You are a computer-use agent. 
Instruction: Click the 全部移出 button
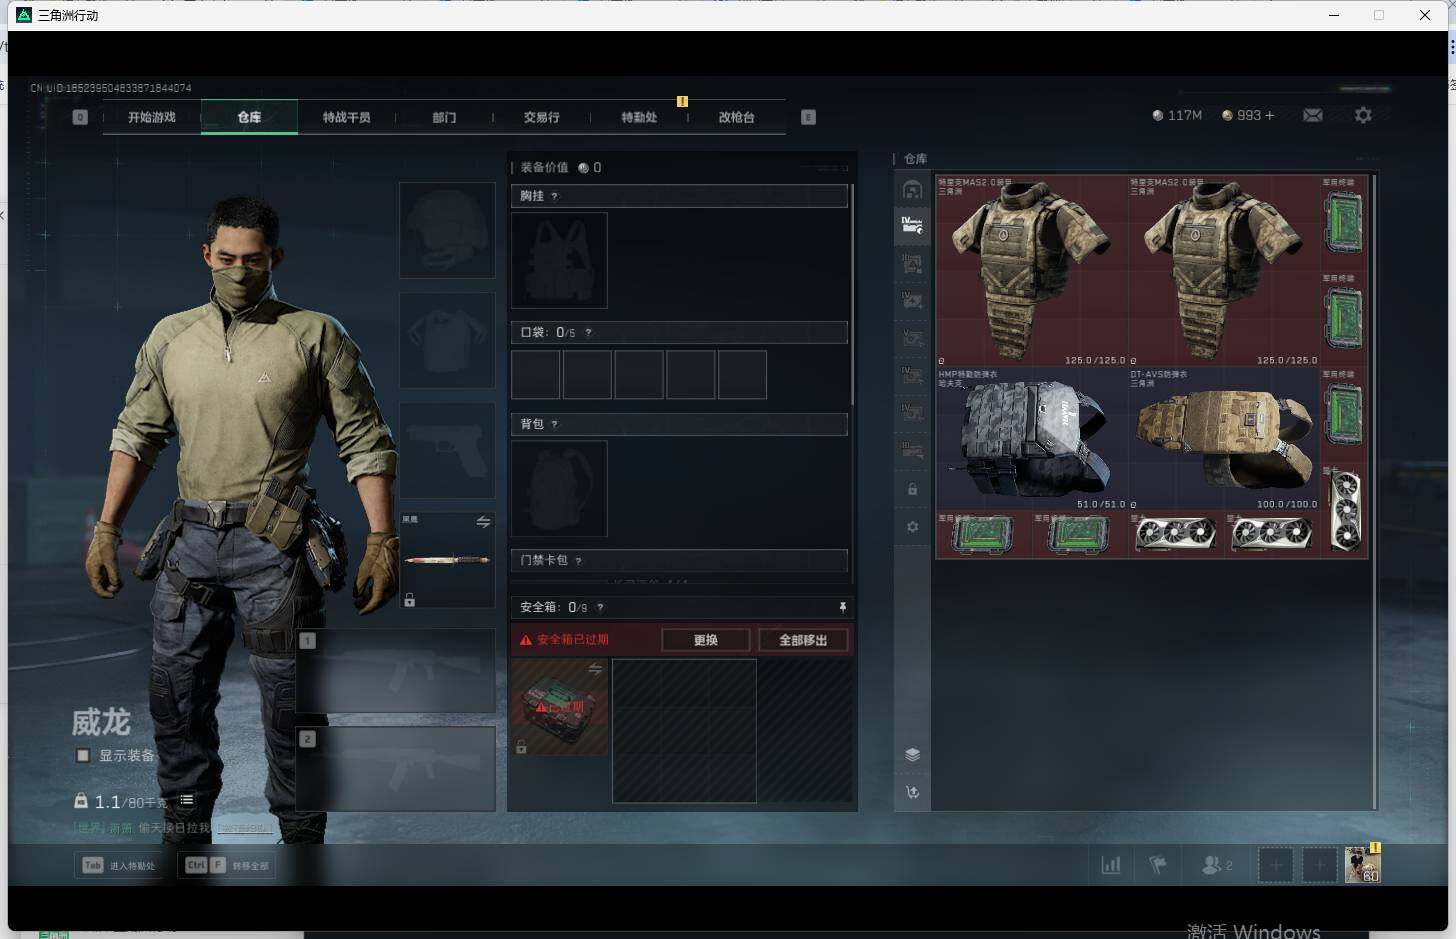click(x=803, y=640)
